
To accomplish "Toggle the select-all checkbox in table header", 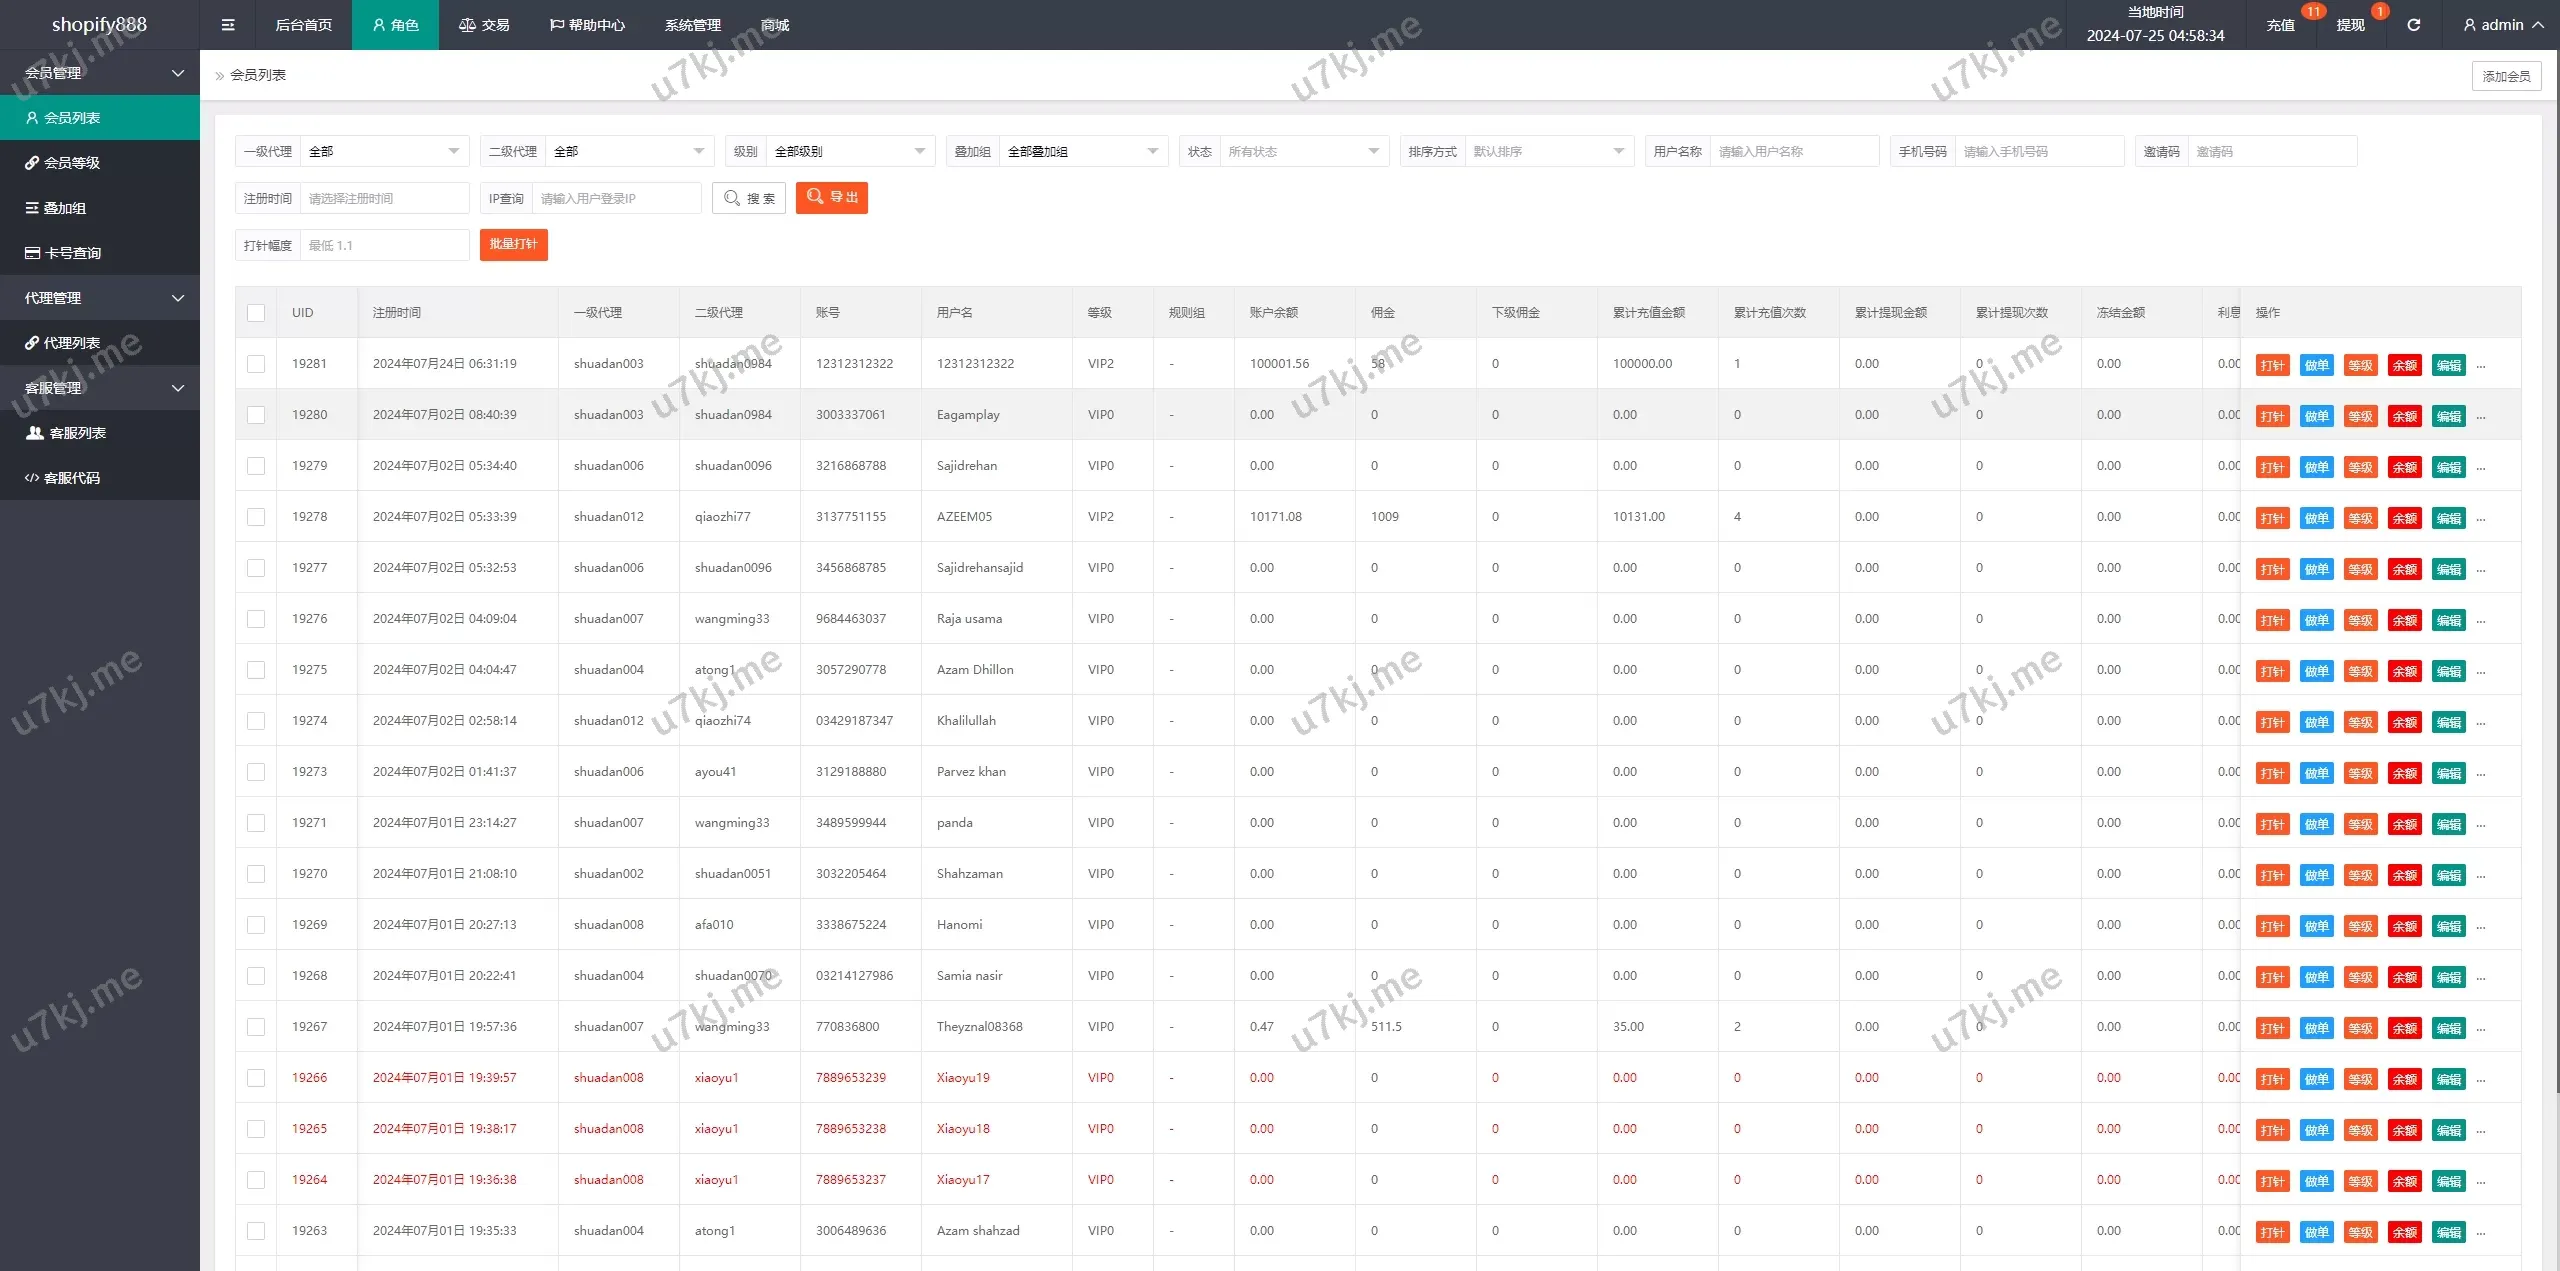I will [256, 313].
